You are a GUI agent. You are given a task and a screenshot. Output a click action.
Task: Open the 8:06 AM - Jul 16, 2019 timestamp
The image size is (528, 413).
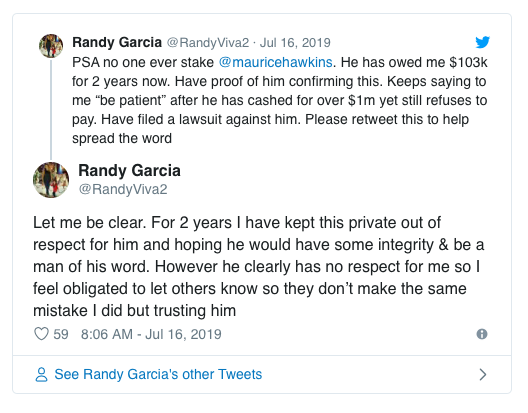click(x=151, y=334)
